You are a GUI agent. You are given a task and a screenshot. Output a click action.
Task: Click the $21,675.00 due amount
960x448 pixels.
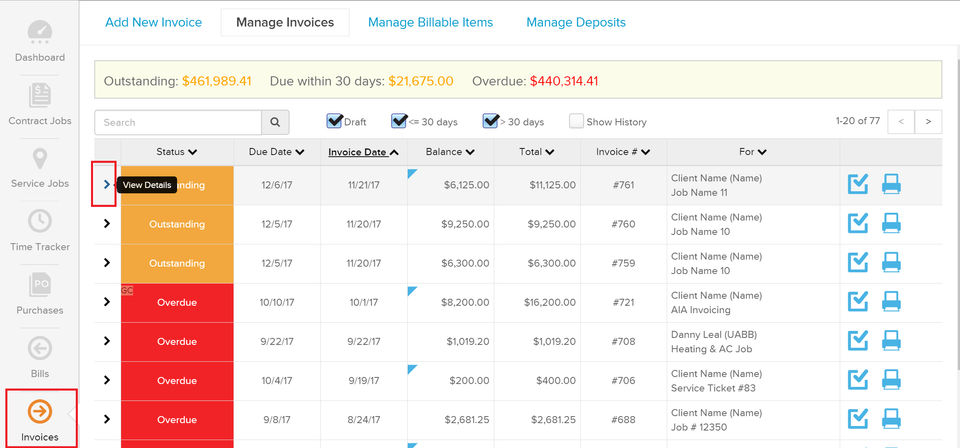click(421, 81)
